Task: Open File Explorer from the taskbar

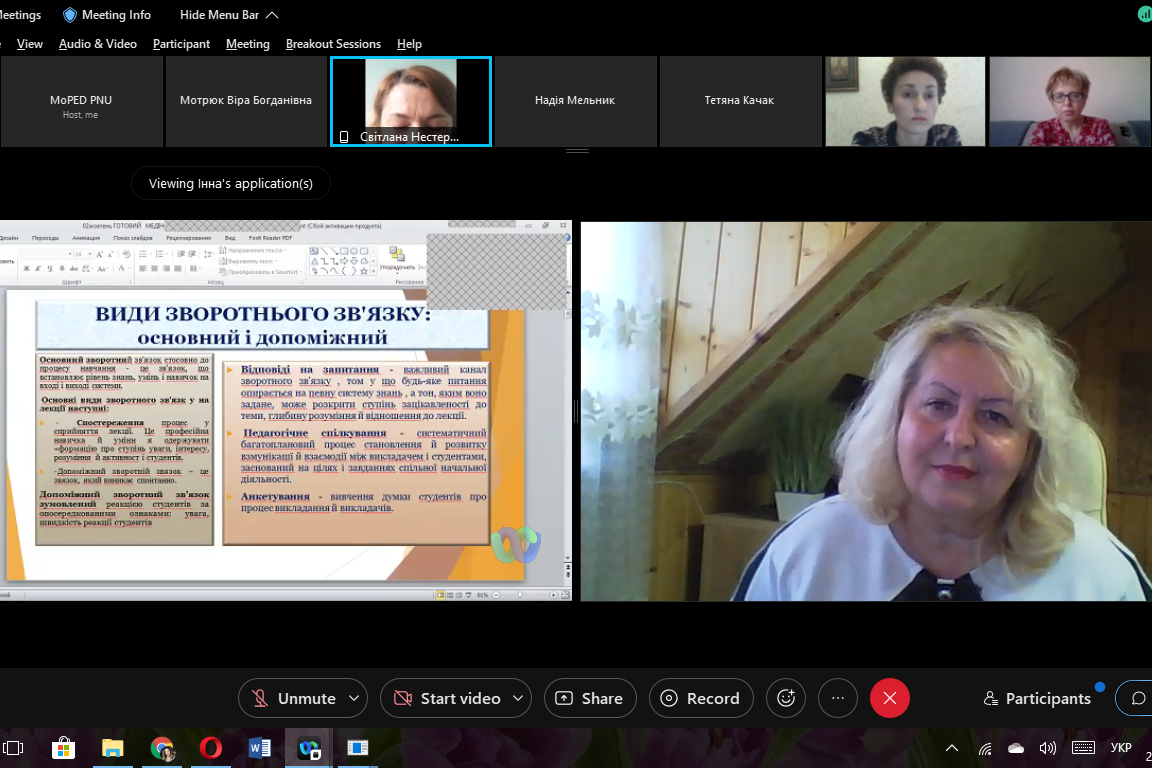Action: coord(112,747)
